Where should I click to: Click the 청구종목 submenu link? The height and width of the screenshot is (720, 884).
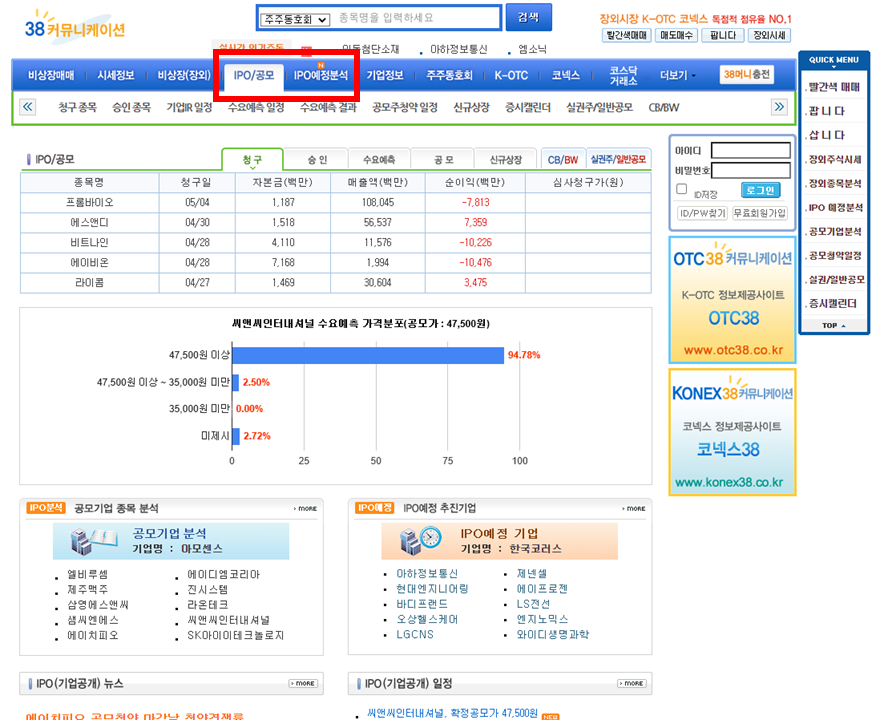77,107
